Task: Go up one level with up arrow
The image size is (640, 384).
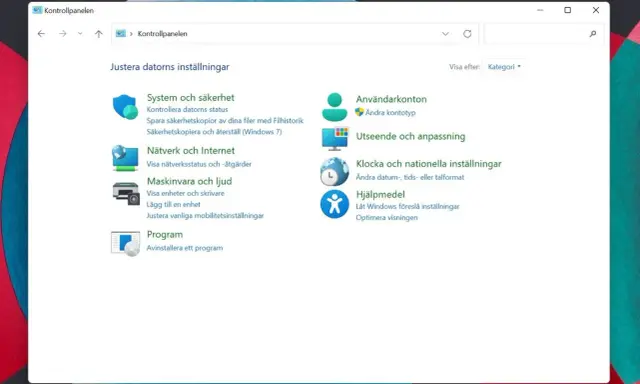Action: click(x=99, y=34)
